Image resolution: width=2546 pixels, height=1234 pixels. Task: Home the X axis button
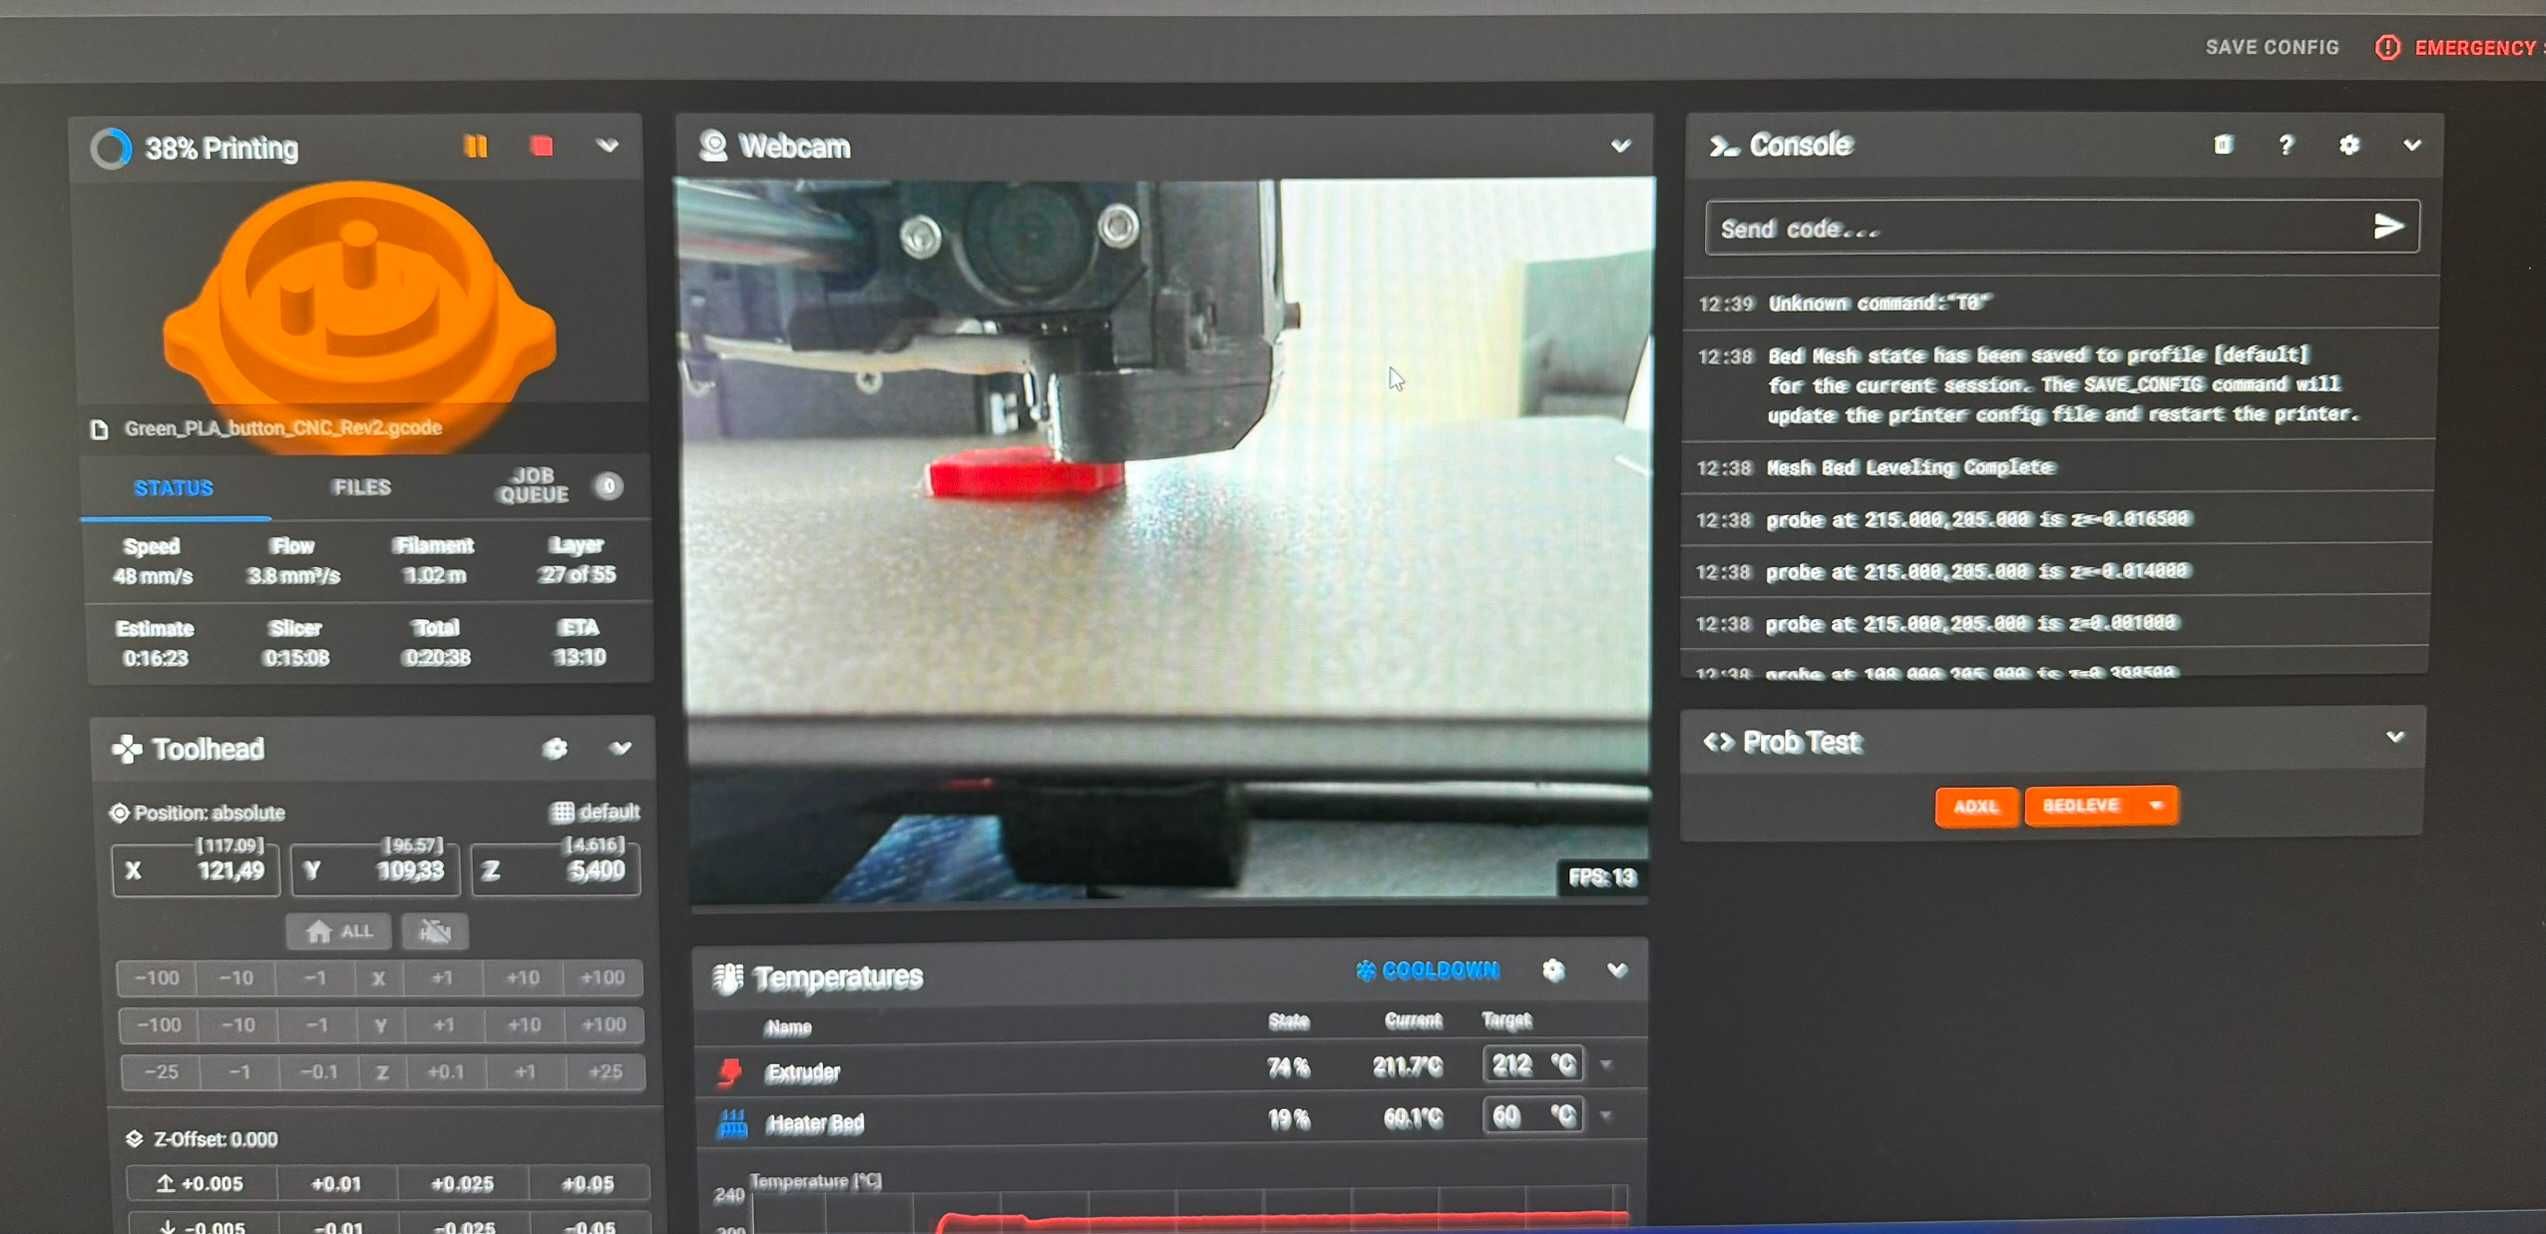(x=378, y=978)
